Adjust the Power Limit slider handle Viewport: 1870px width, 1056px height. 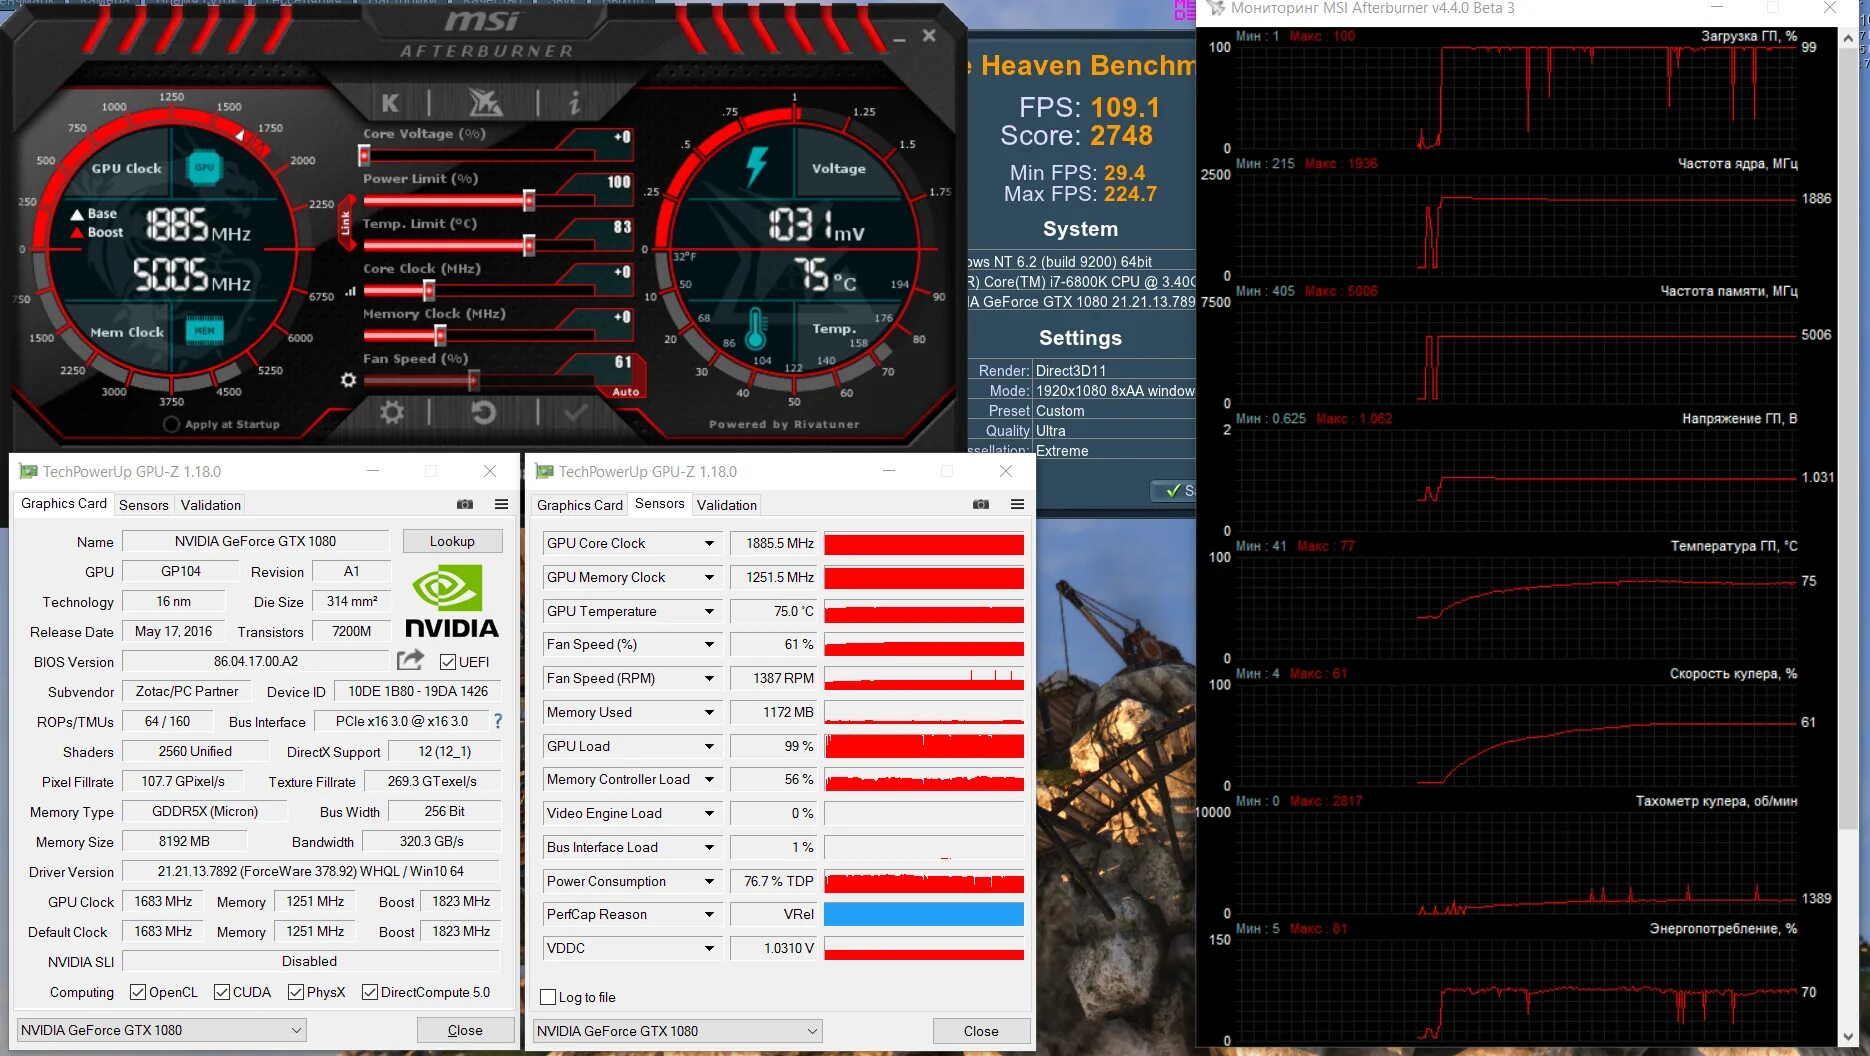point(529,200)
